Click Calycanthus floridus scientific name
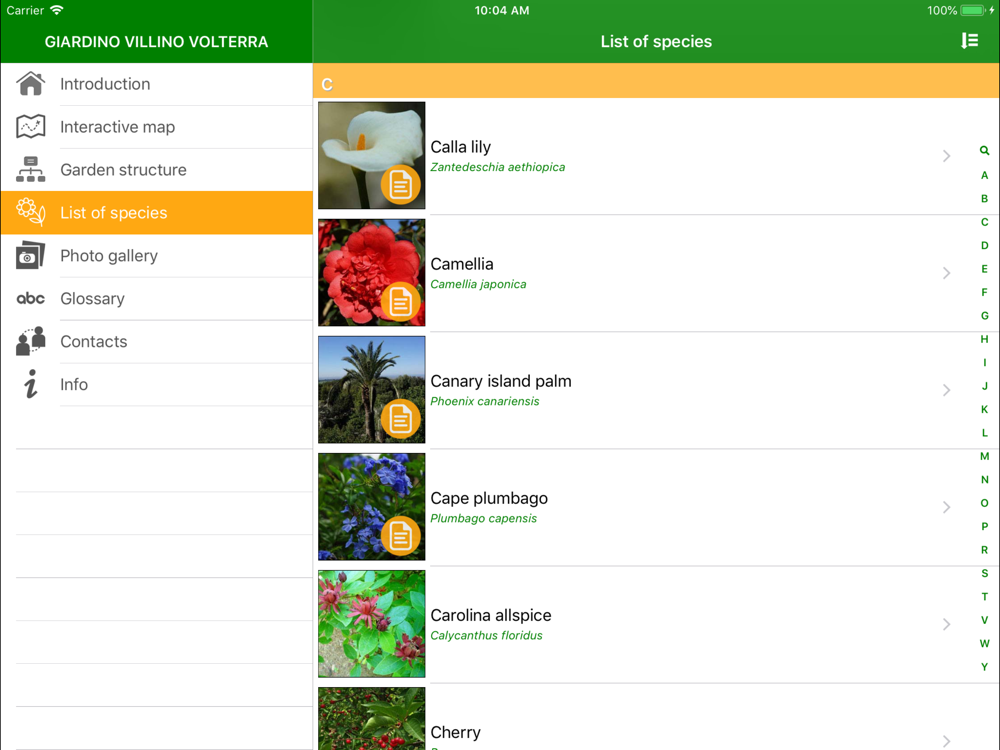Screen dimensions: 1000x750 click(487, 636)
